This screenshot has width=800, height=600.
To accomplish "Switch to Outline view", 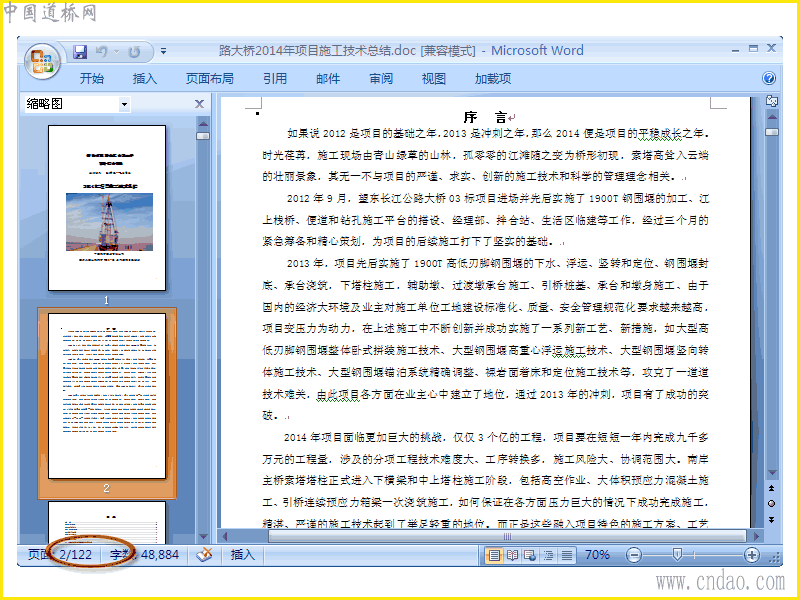I will pyautogui.click(x=548, y=555).
